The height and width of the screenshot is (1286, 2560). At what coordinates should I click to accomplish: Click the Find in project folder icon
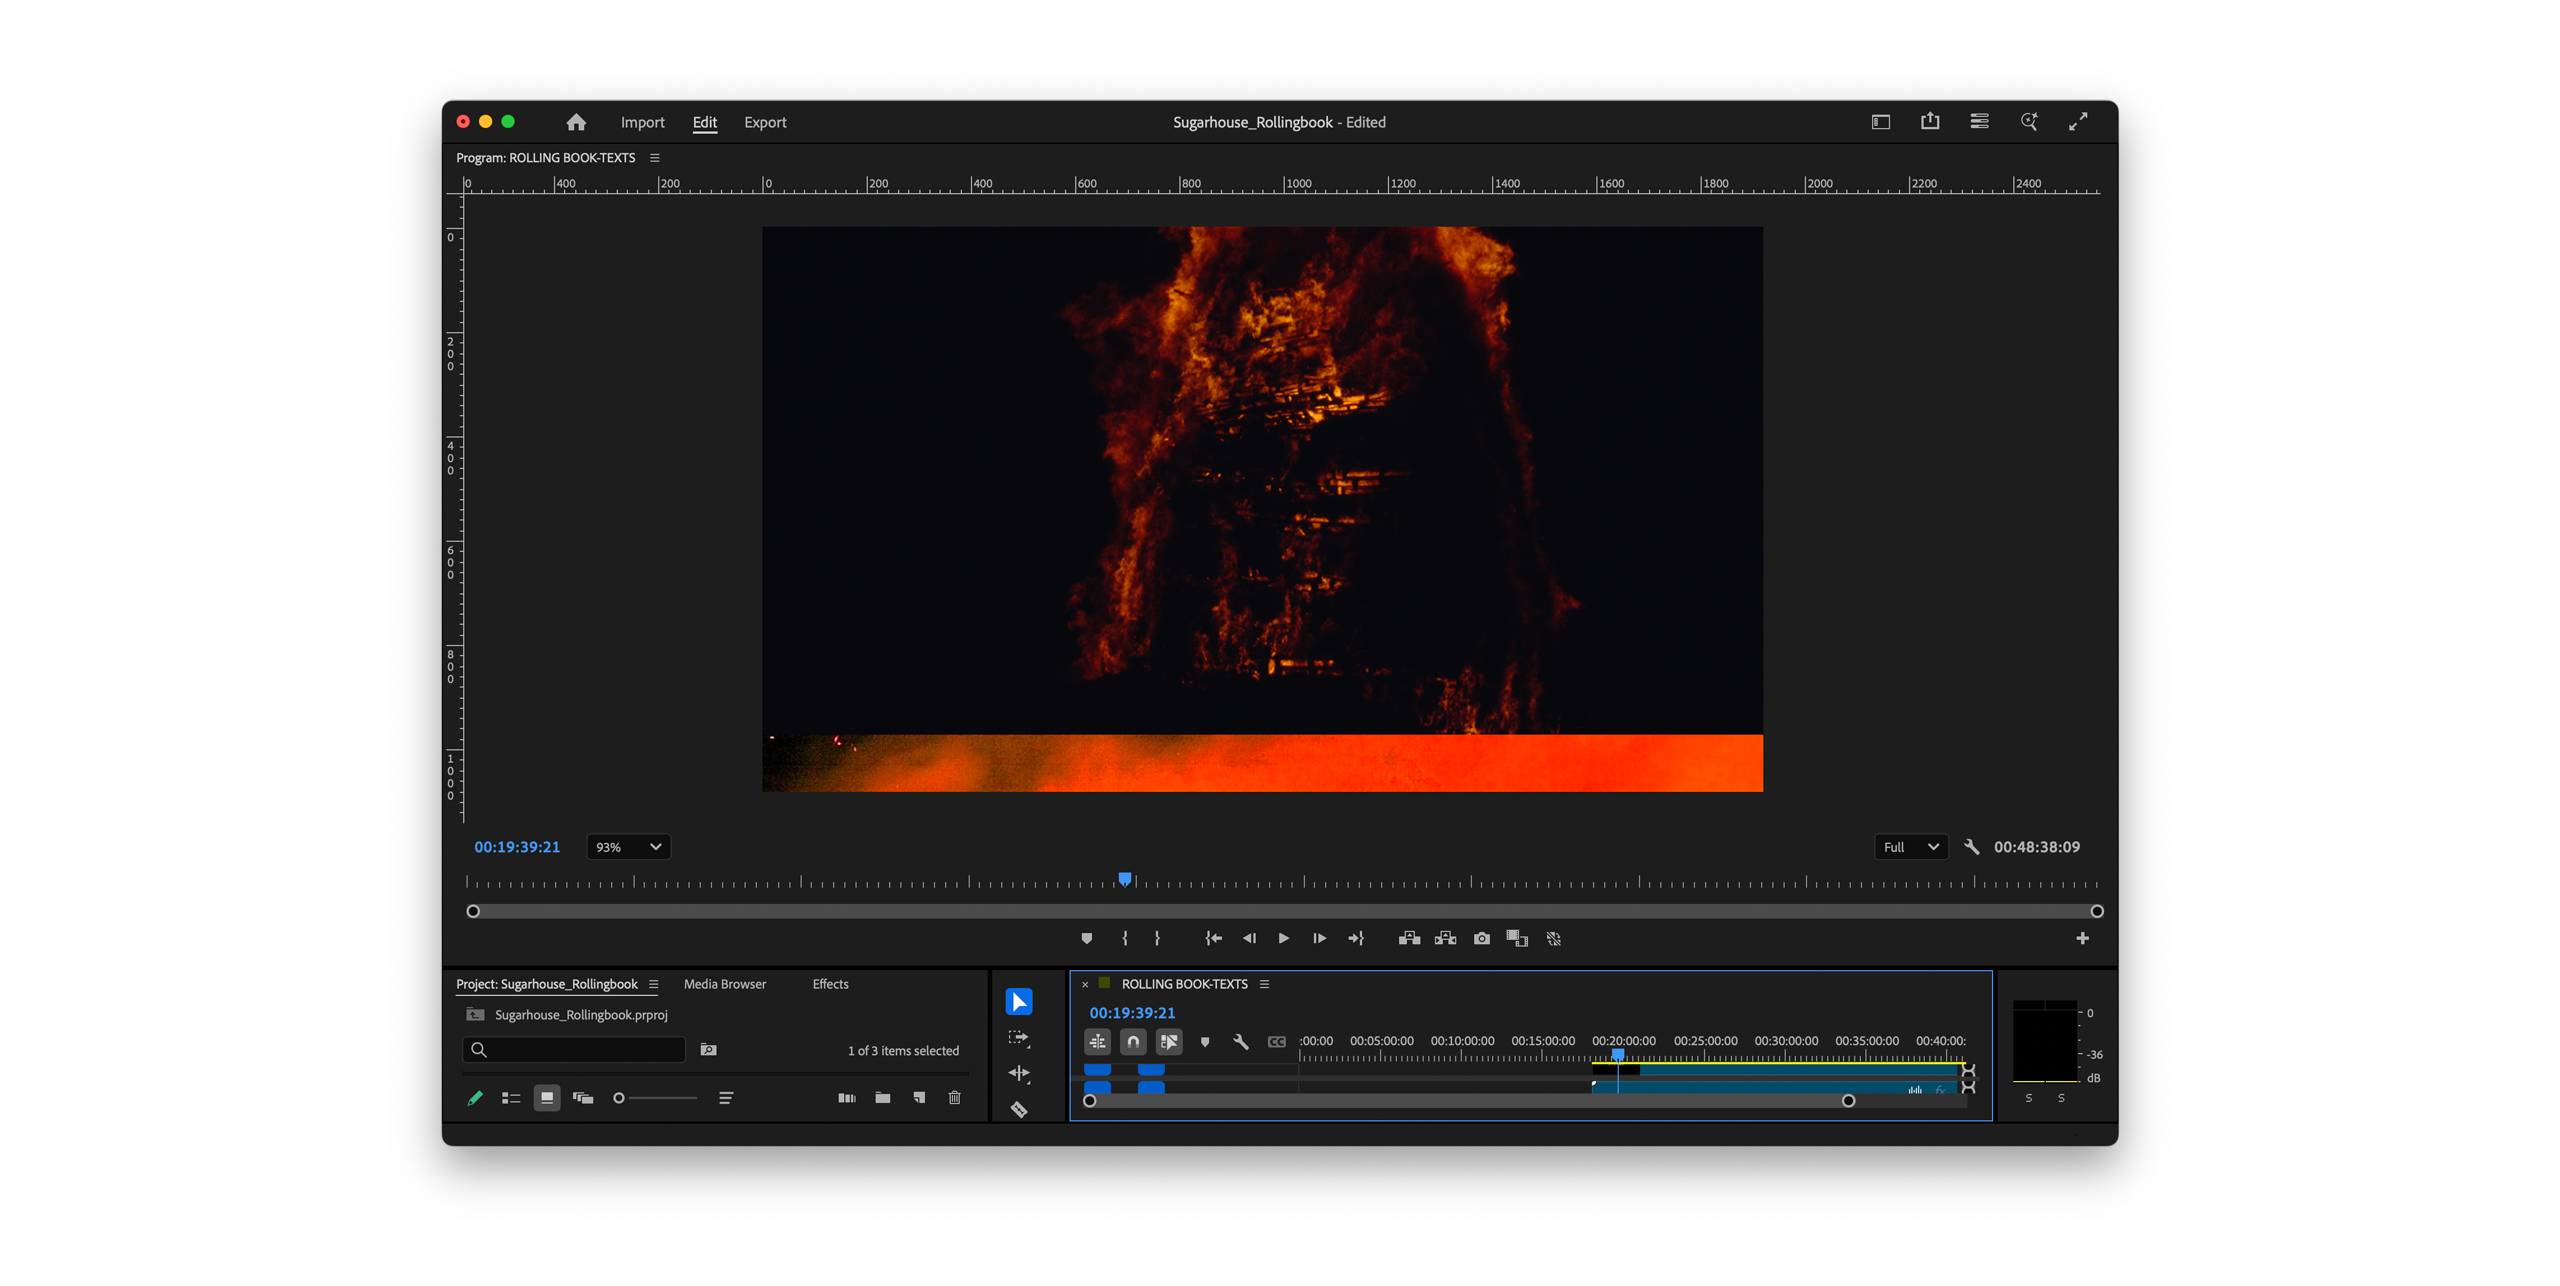pyautogui.click(x=708, y=1050)
